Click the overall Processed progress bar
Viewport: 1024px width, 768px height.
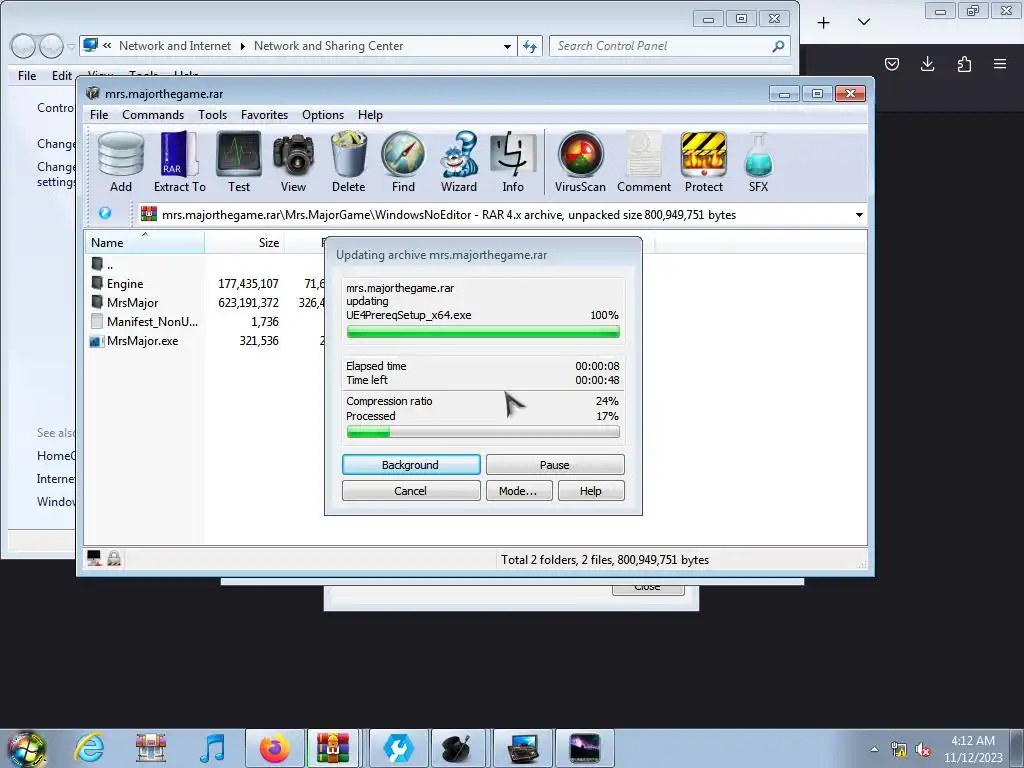click(x=483, y=432)
